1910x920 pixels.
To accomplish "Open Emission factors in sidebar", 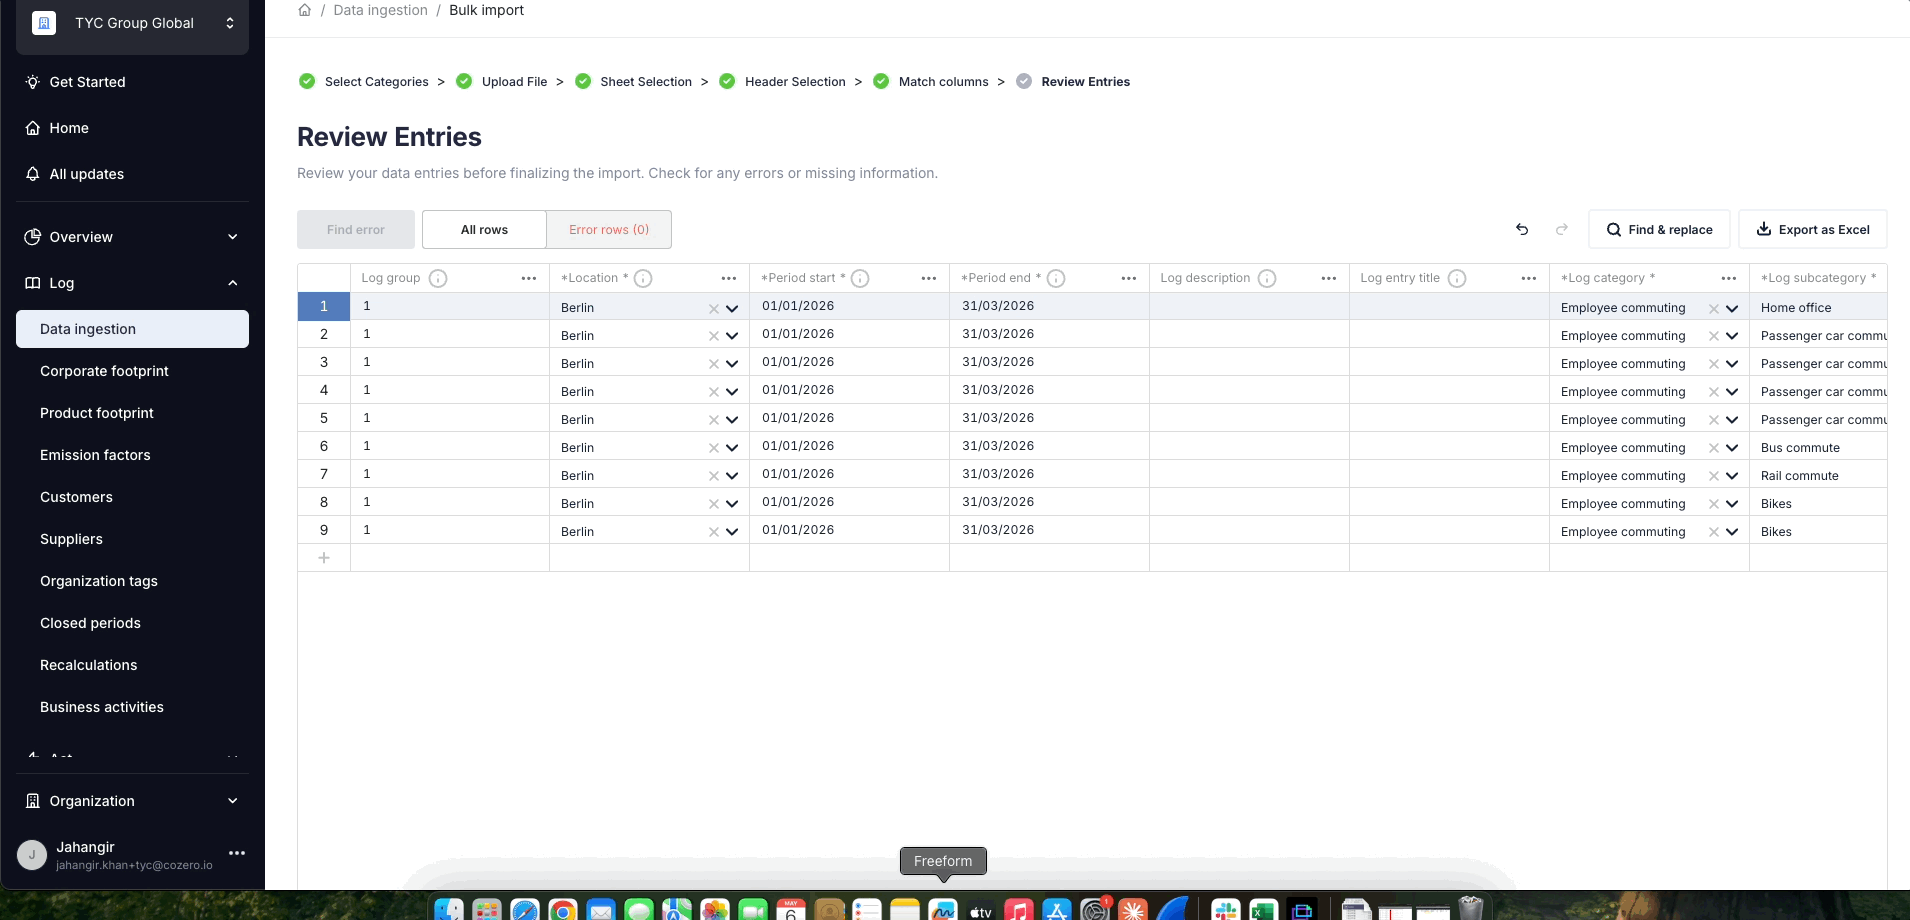I will tap(95, 455).
